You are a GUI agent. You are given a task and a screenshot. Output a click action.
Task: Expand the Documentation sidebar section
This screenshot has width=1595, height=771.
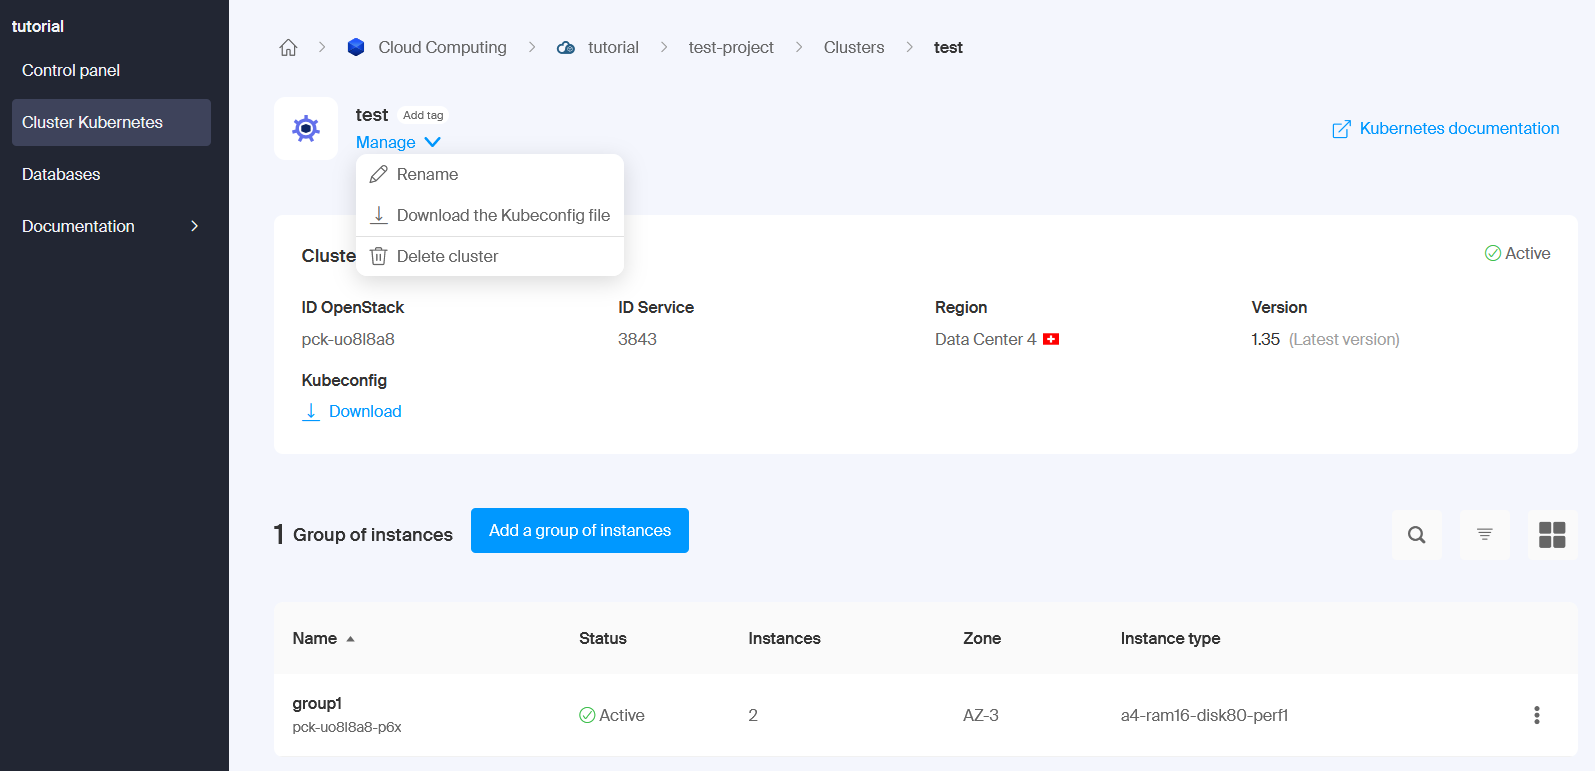tap(112, 226)
